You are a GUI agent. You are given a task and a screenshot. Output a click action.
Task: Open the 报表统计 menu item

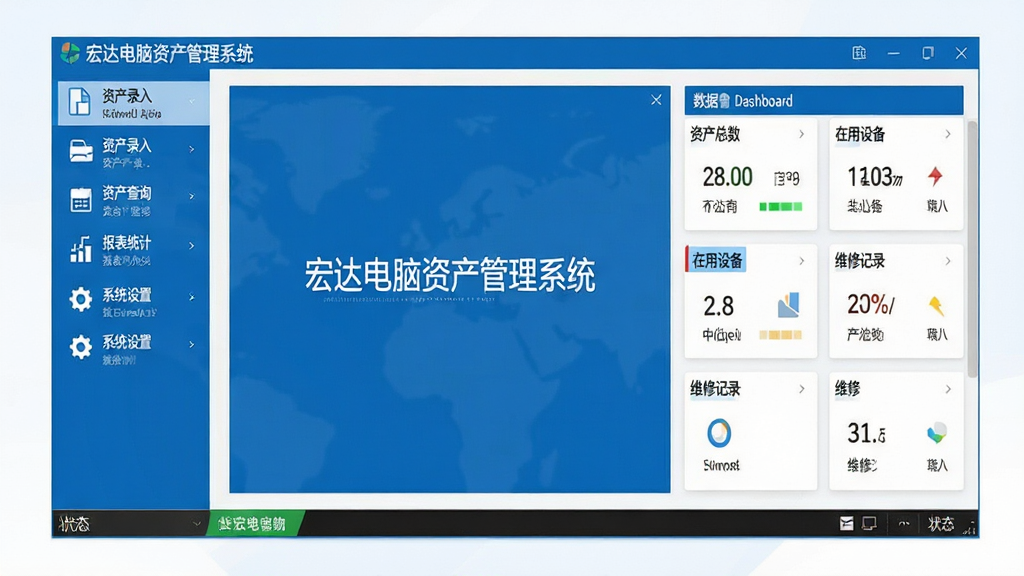pos(133,249)
